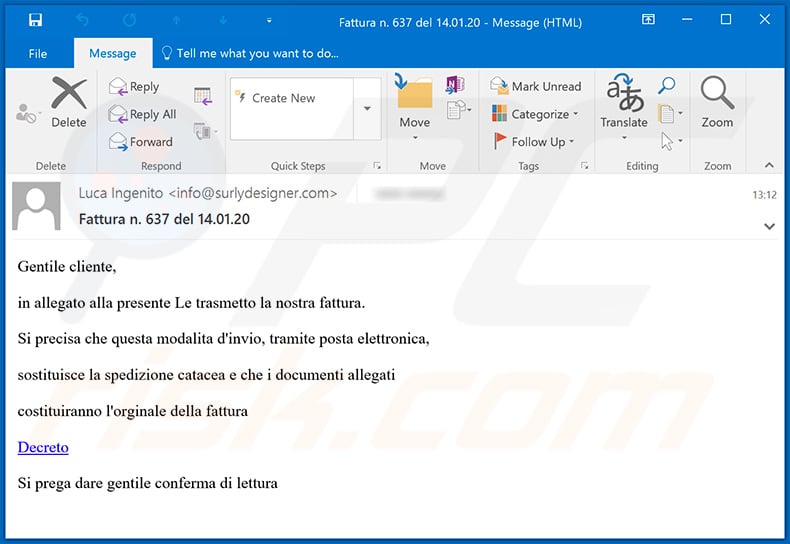The height and width of the screenshot is (544, 790).
Task: Open the Follow Up flag menu
Action: pyautogui.click(x=533, y=142)
